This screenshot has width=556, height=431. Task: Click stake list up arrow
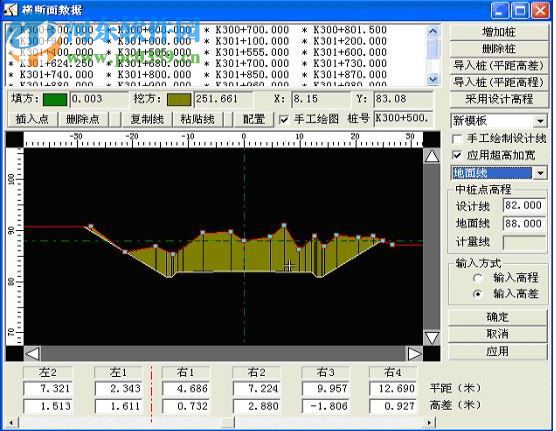pos(433,31)
